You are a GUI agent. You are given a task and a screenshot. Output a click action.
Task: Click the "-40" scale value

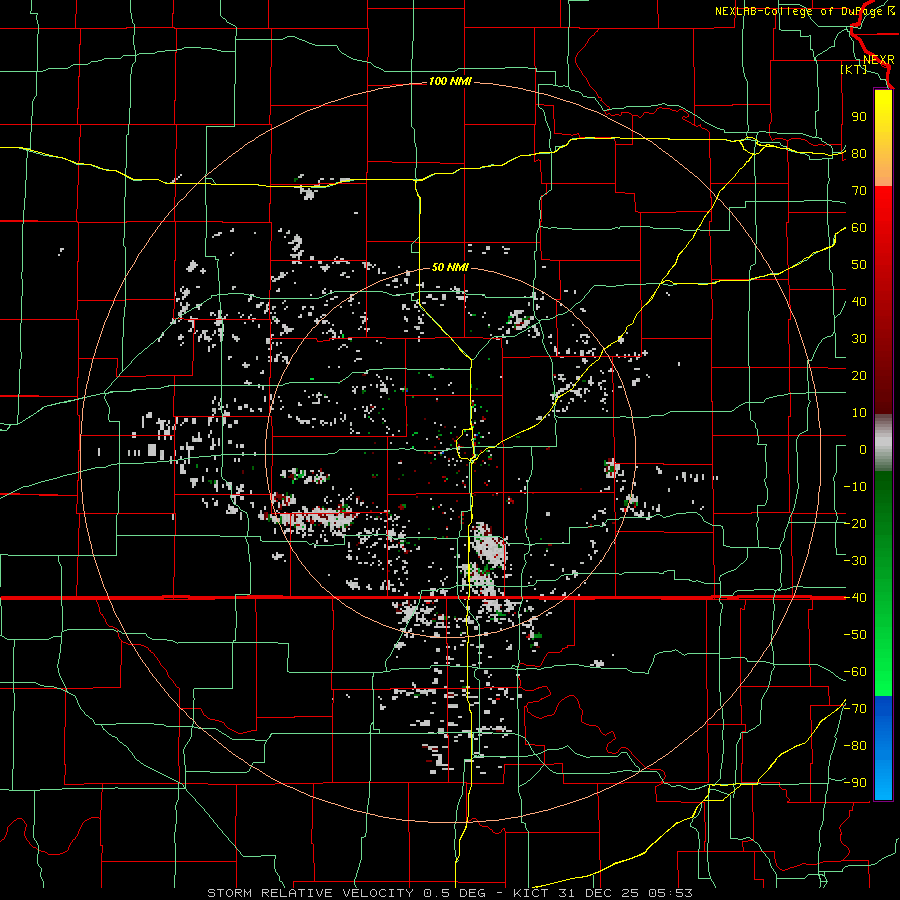click(x=855, y=598)
